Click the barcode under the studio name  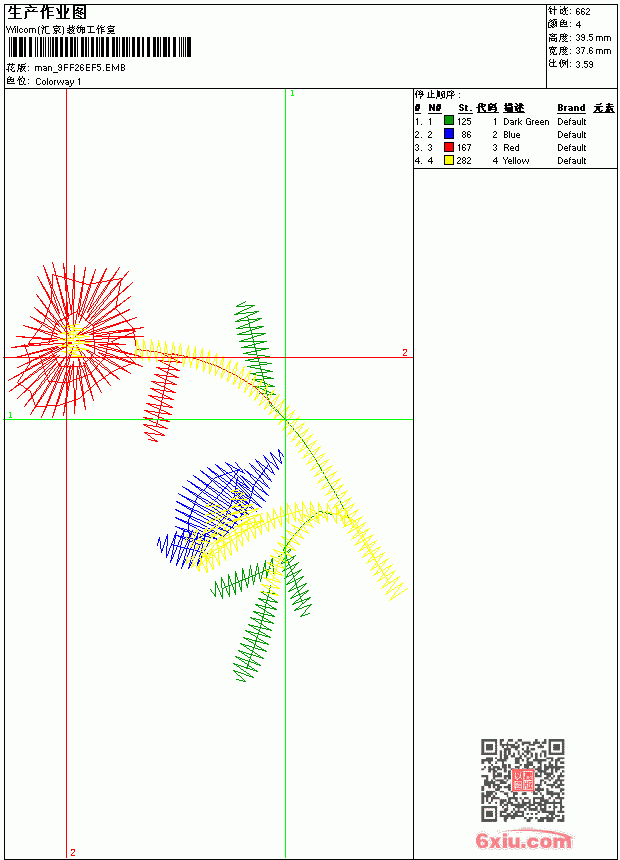point(99,47)
